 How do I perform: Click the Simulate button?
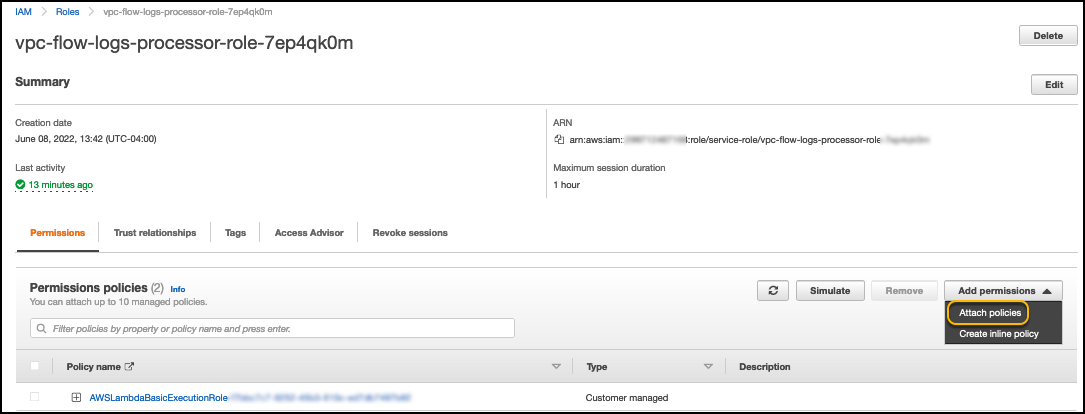[830, 291]
